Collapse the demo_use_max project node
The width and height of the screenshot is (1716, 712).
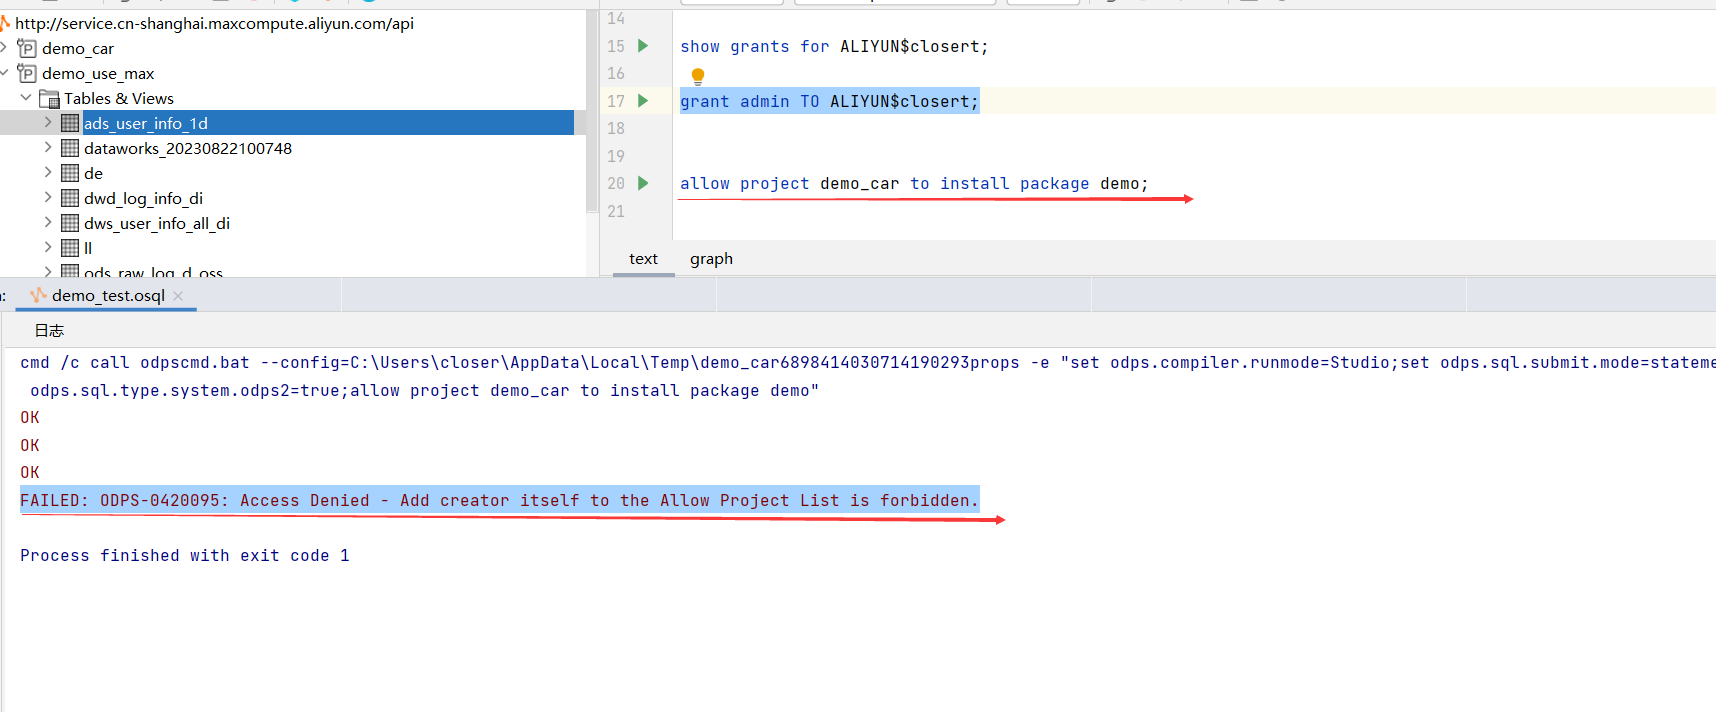tap(4, 72)
